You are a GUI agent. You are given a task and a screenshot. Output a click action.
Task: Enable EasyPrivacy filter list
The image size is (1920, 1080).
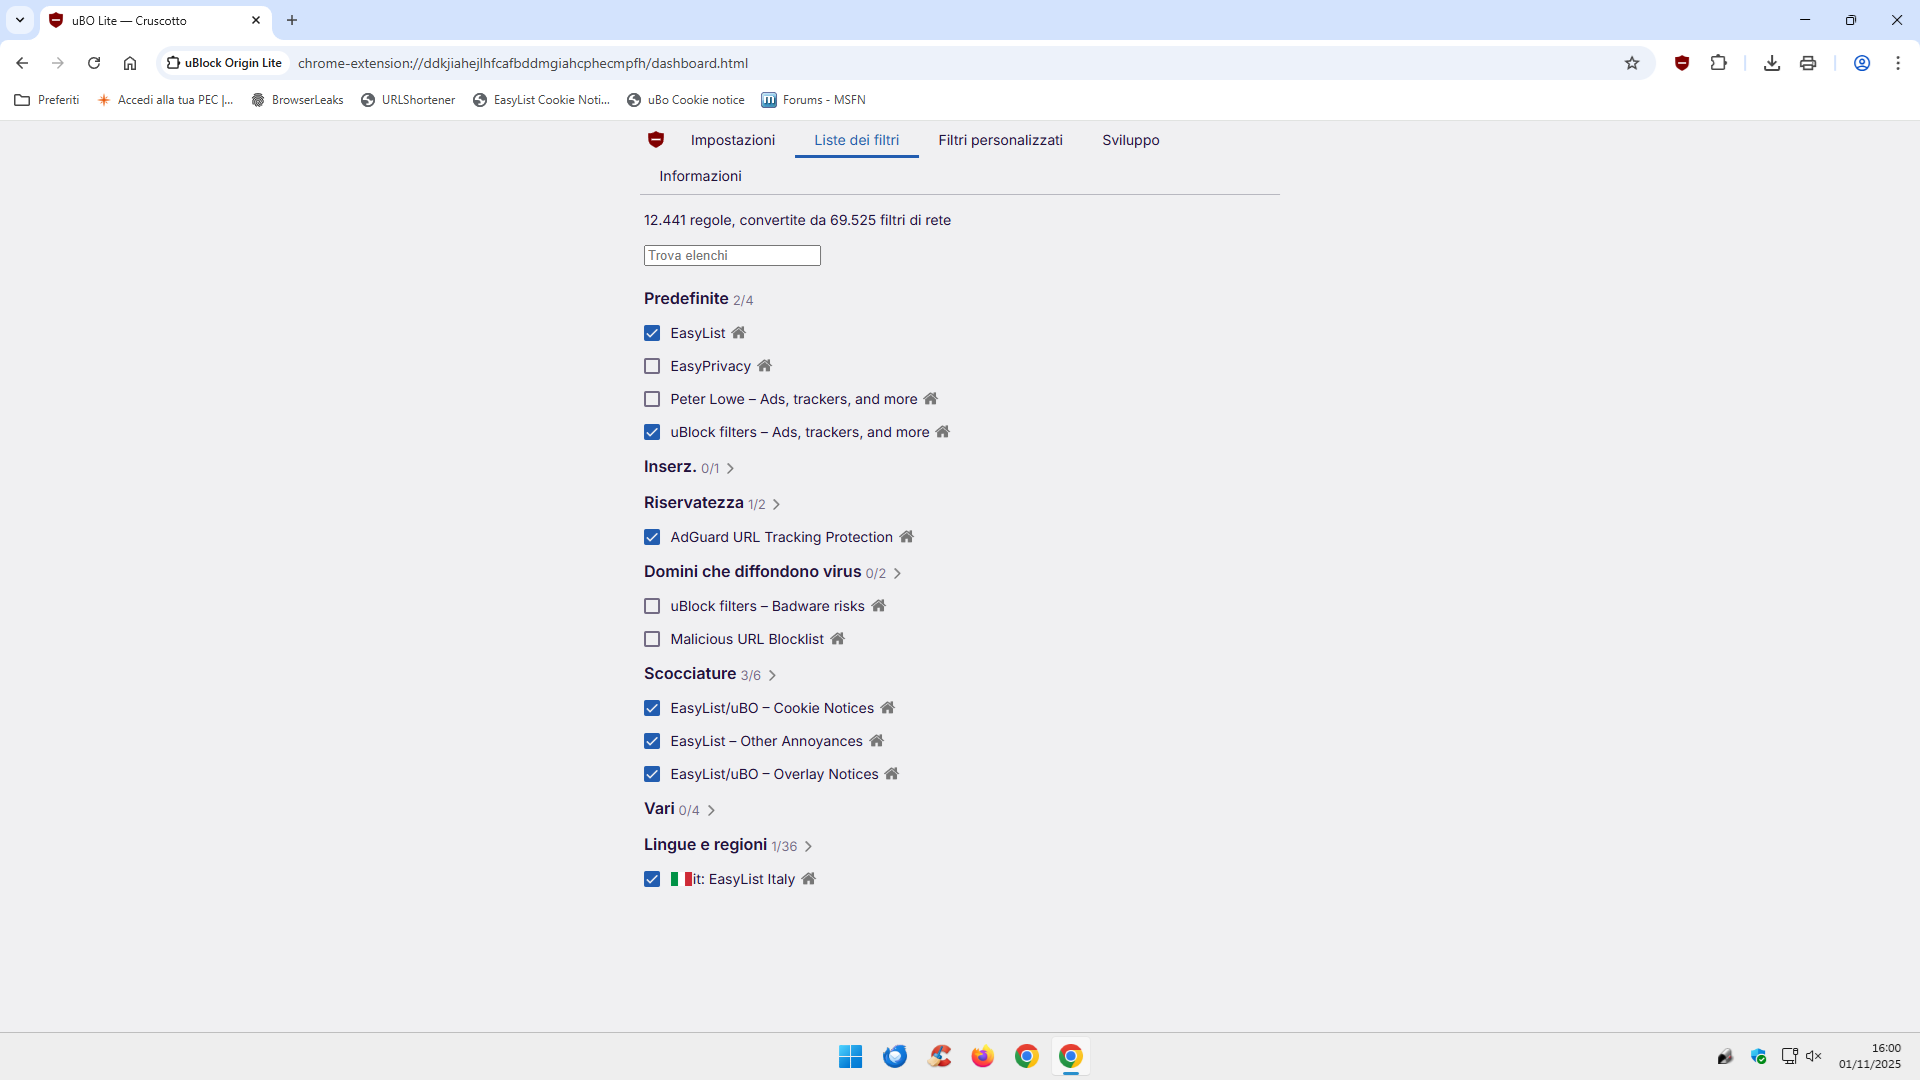pos(652,366)
